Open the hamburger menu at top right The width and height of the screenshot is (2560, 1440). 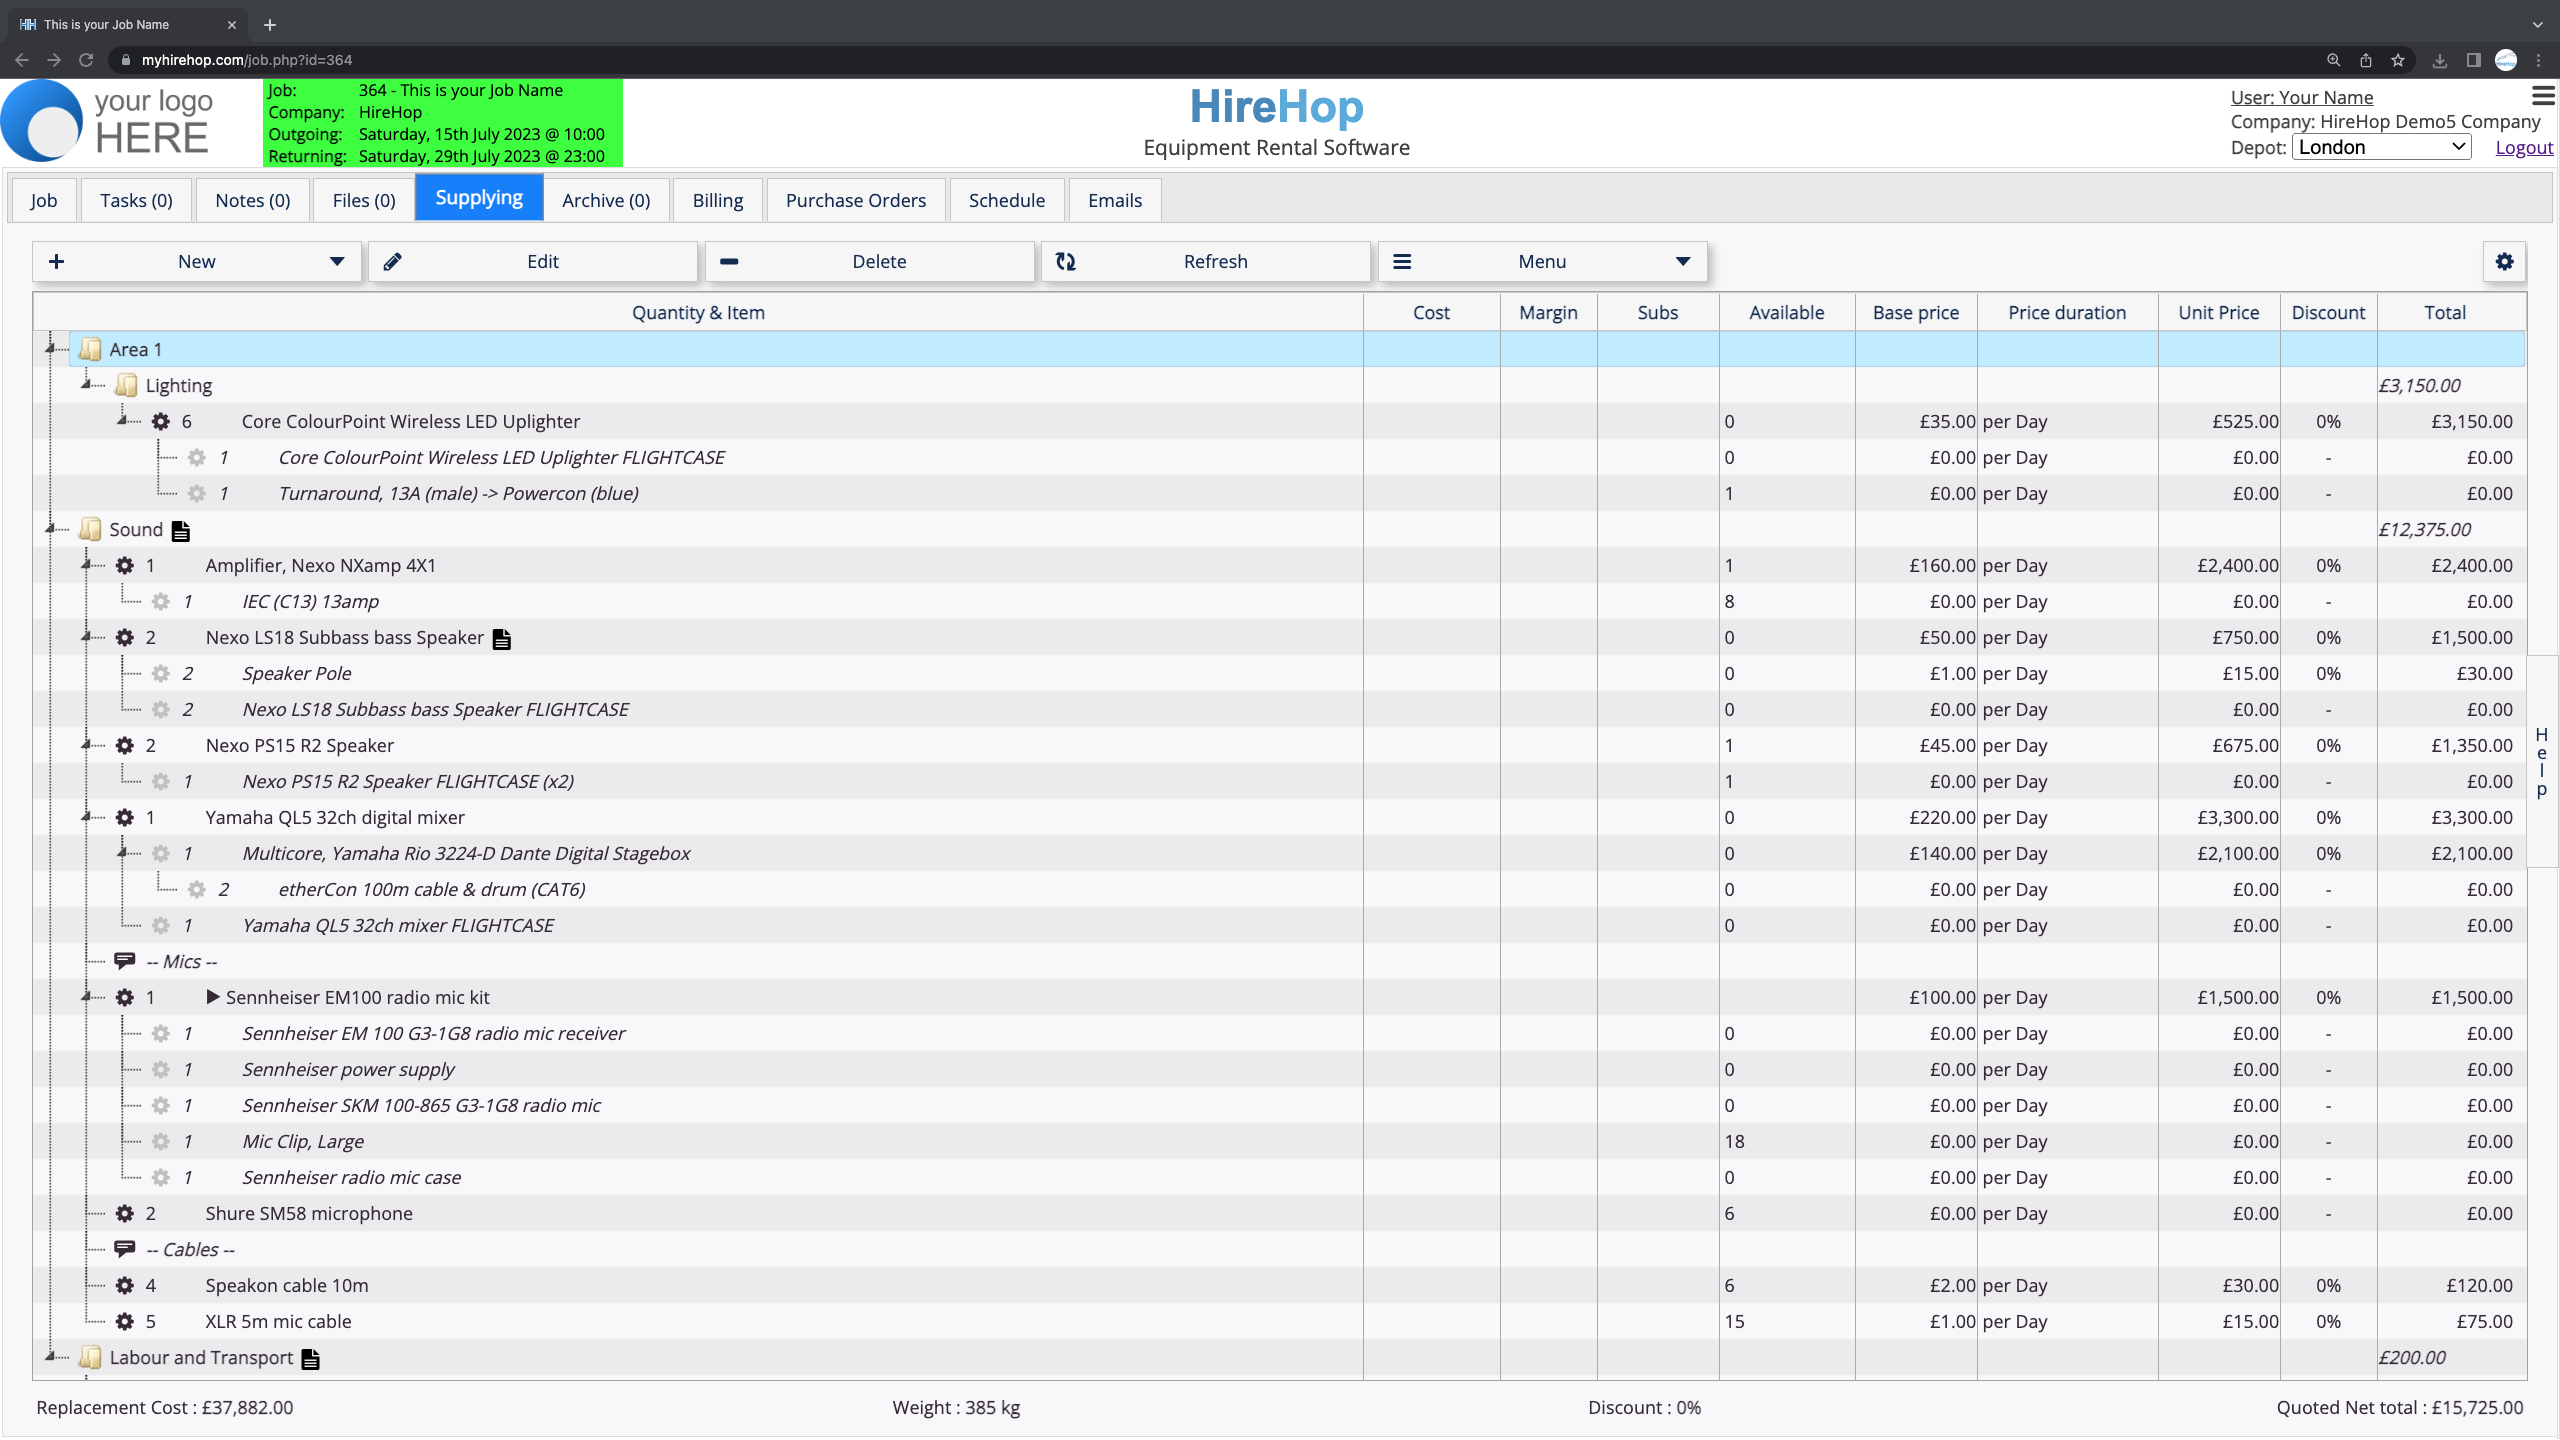coord(2543,96)
